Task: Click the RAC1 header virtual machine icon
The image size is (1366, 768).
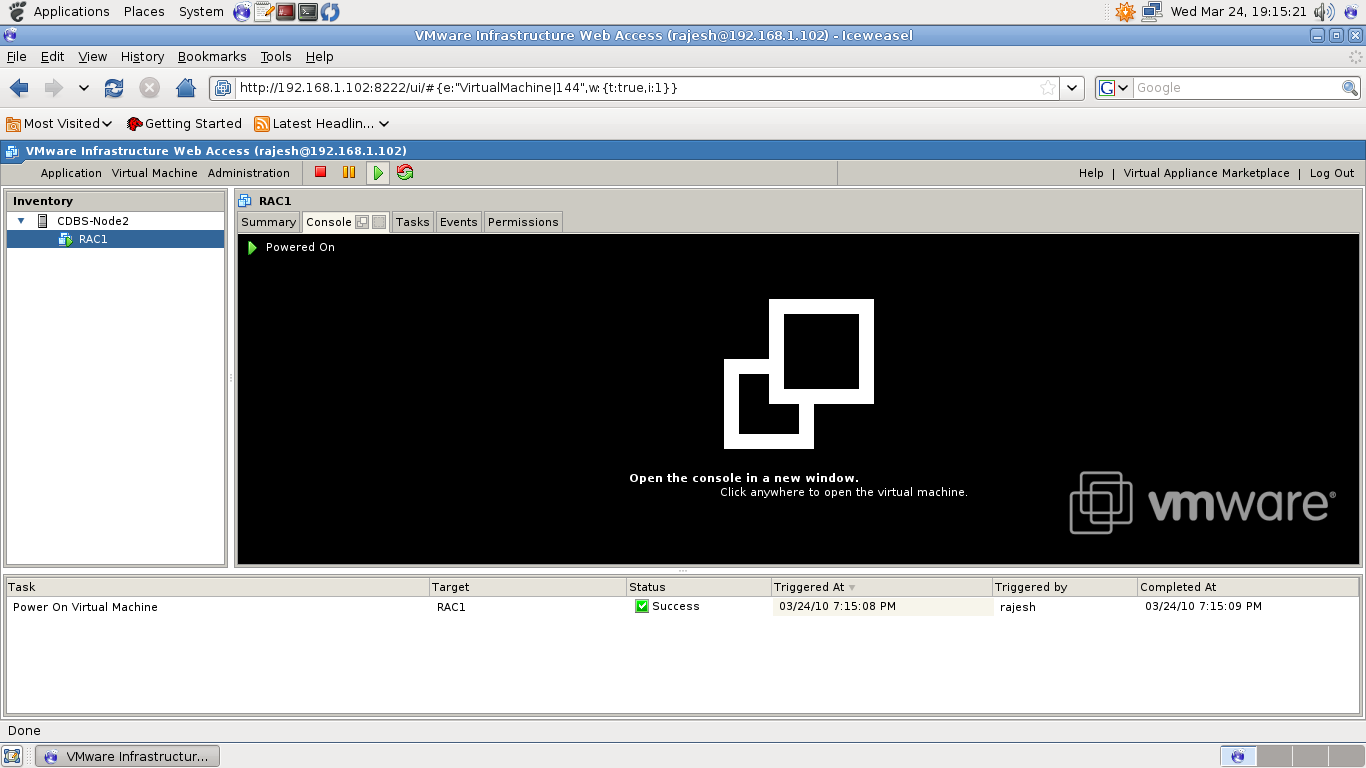Action: (x=245, y=201)
